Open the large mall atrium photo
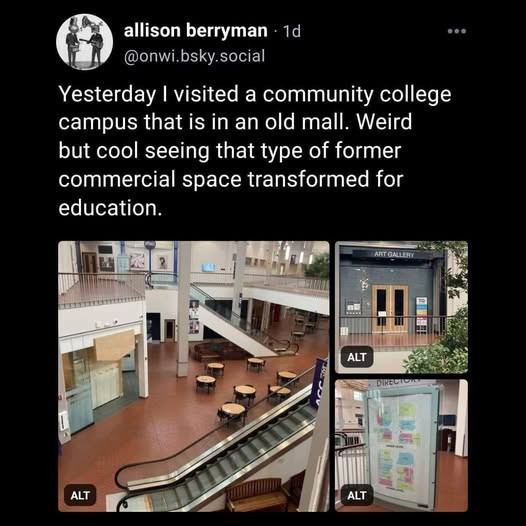Viewport: 526px width, 526px height. 194,376
